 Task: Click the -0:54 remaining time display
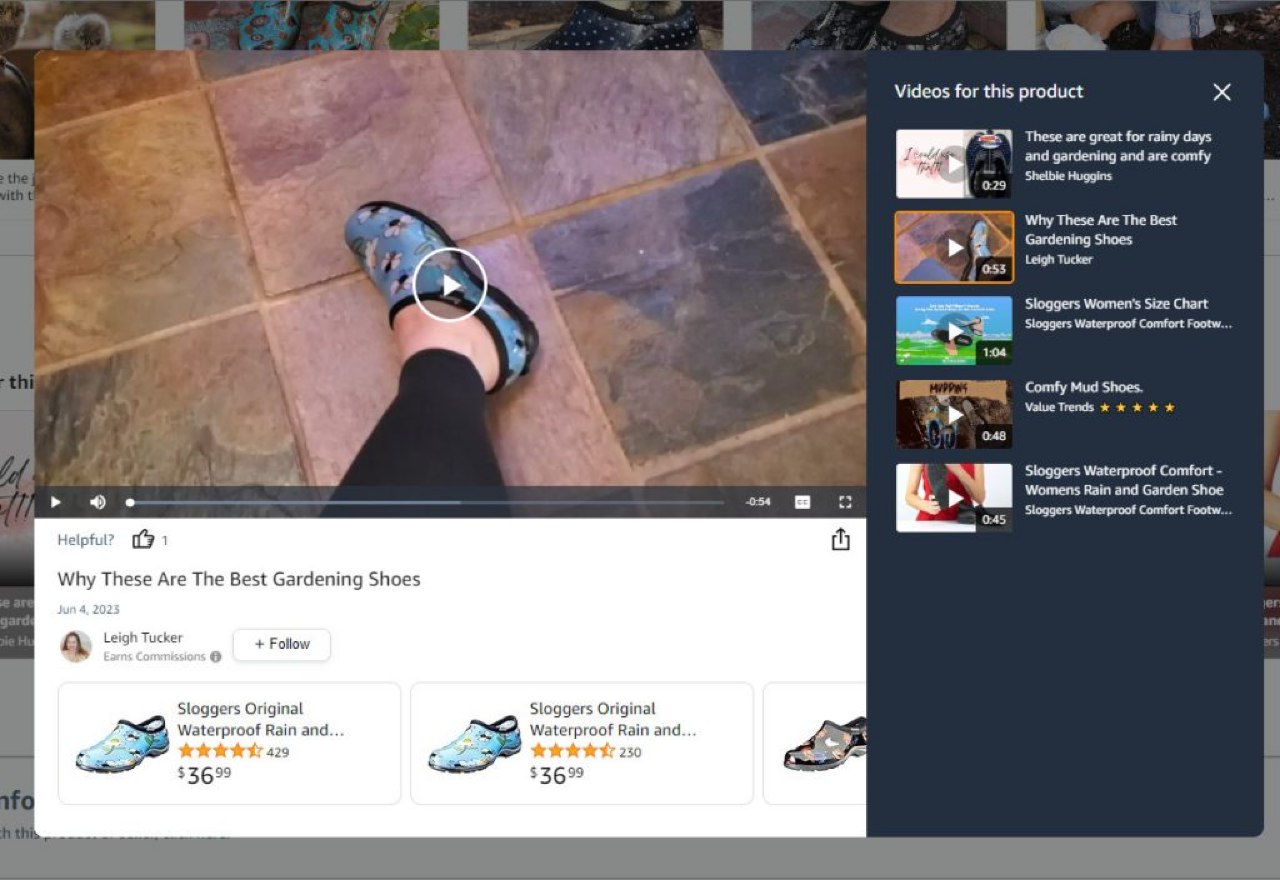click(x=758, y=502)
